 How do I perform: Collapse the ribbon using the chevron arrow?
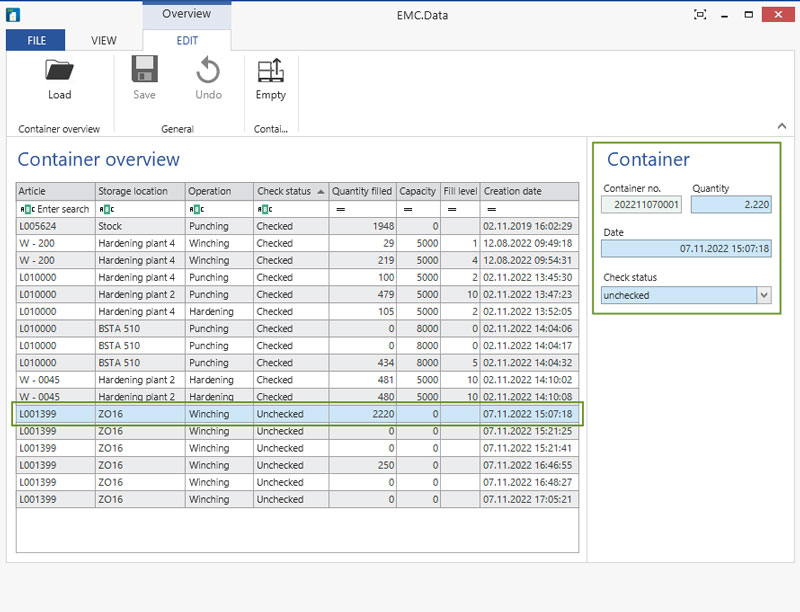tap(782, 126)
